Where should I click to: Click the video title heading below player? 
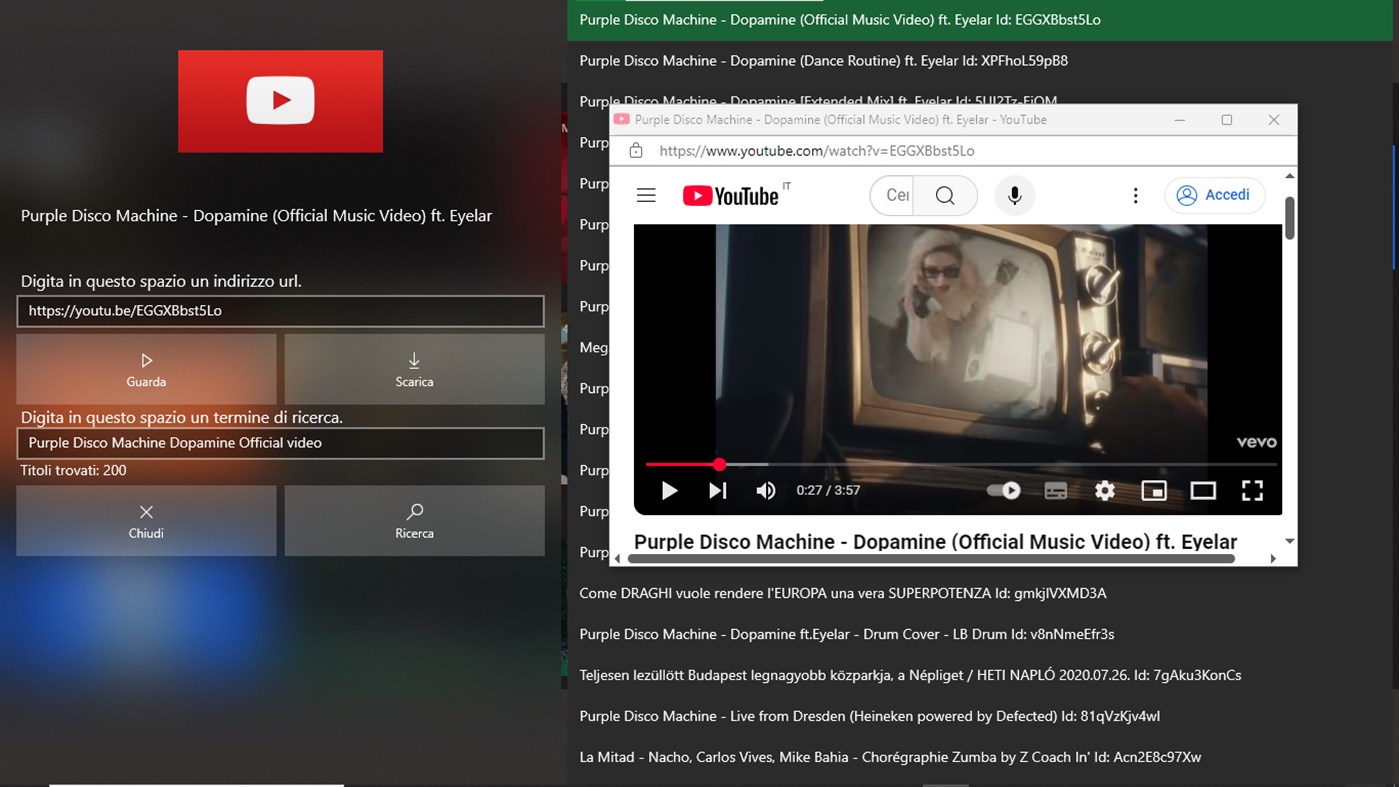(935, 542)
